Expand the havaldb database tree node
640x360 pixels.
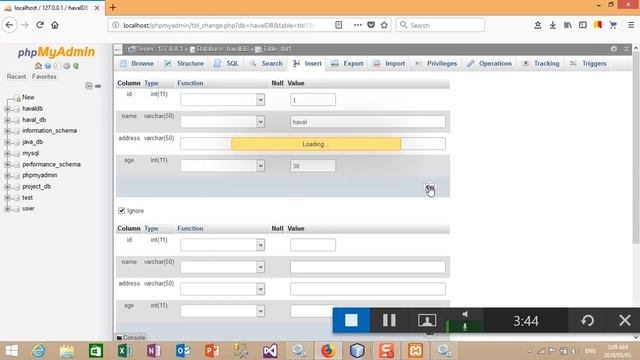[7, 109]
